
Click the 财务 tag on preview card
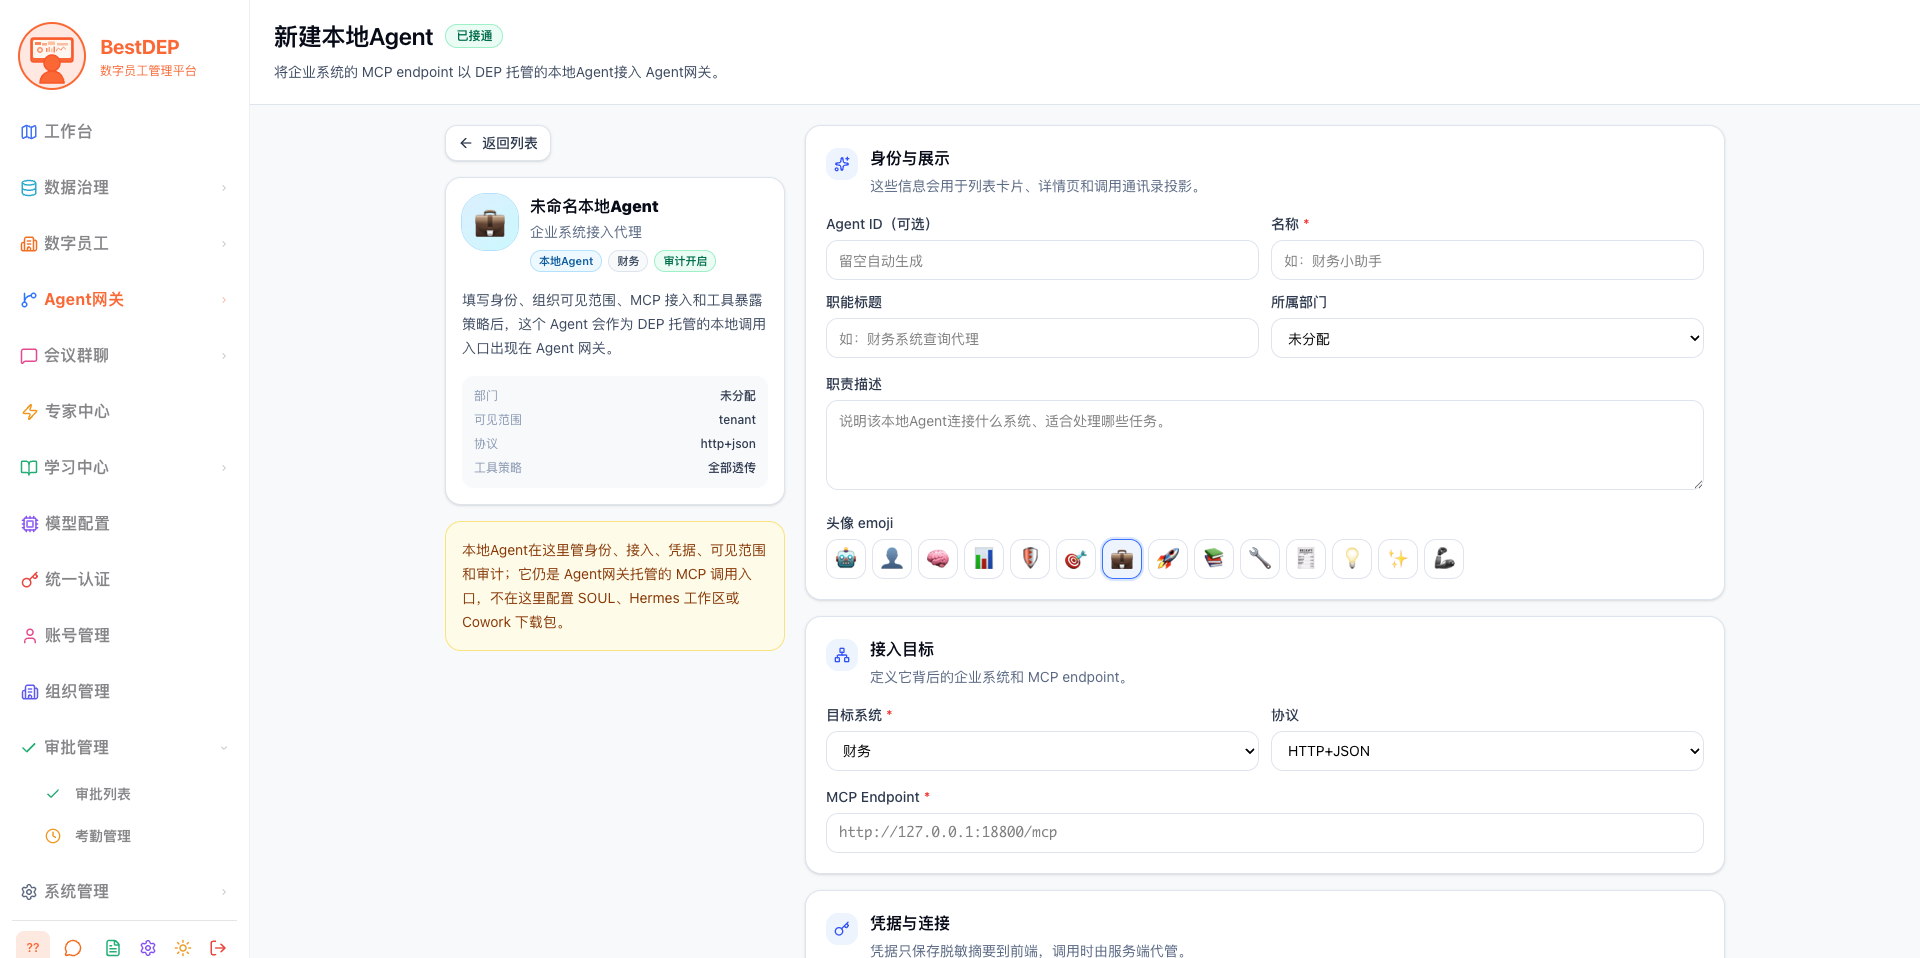(628, 261)
